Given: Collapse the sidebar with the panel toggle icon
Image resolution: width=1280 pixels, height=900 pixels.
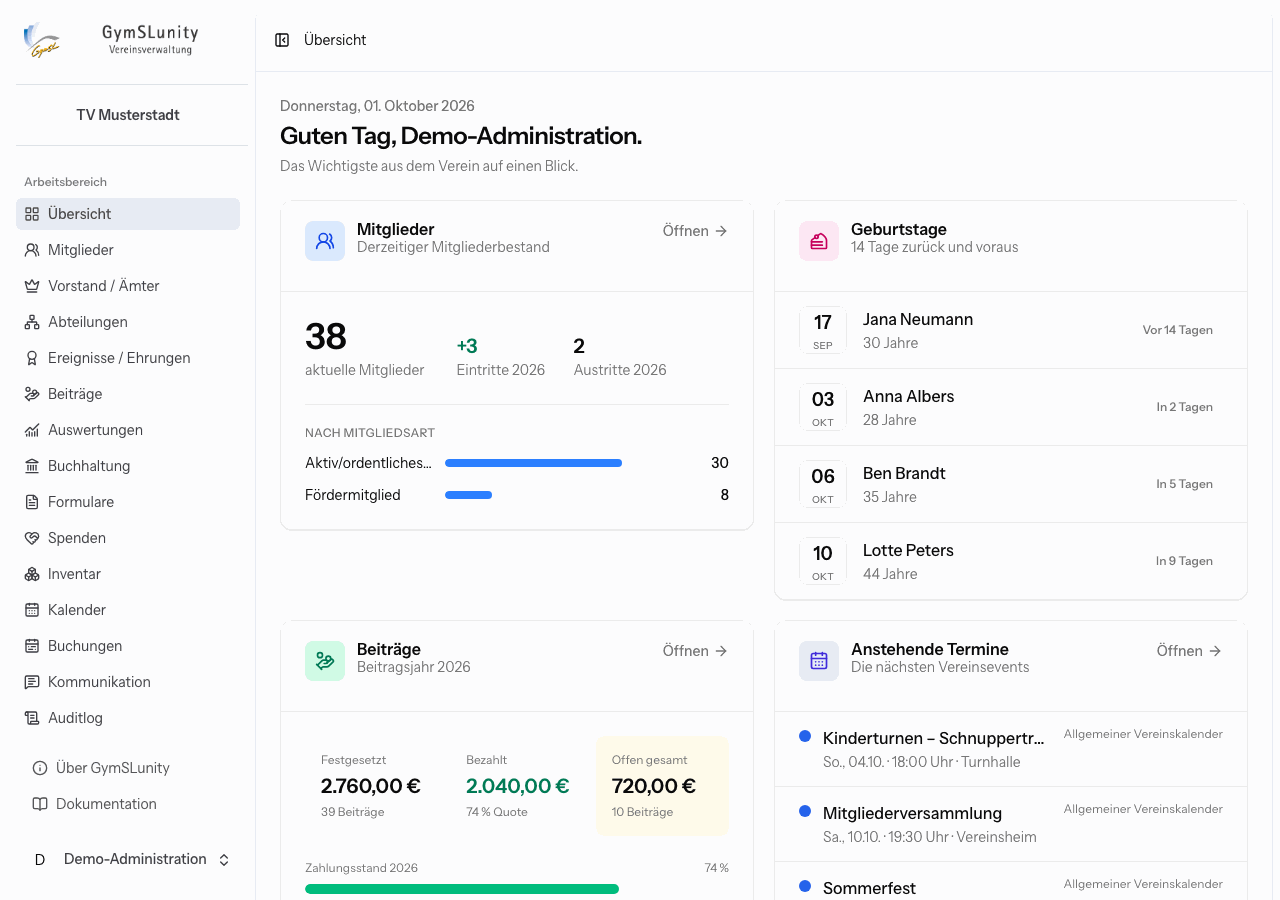Looking at the screenshot, I should 282,40.
